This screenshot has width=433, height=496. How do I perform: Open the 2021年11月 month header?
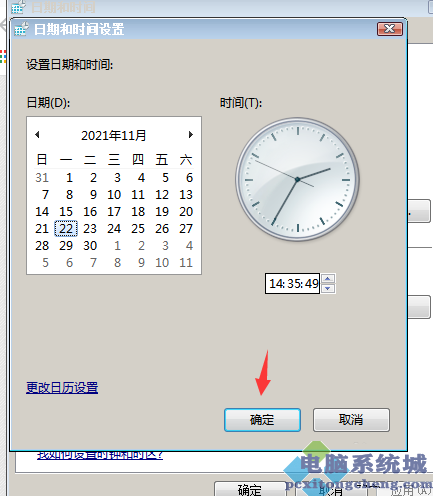click(x=114, y=135)
